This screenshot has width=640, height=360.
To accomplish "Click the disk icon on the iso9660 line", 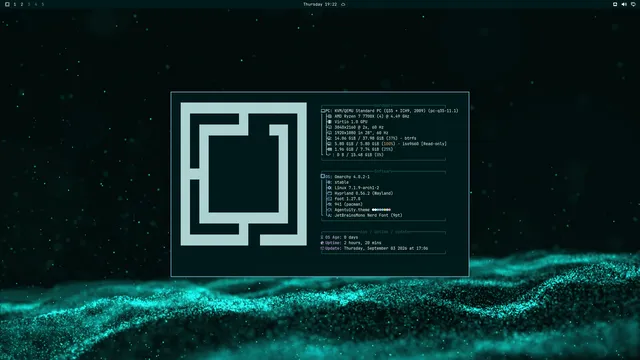I will [329, 144].
